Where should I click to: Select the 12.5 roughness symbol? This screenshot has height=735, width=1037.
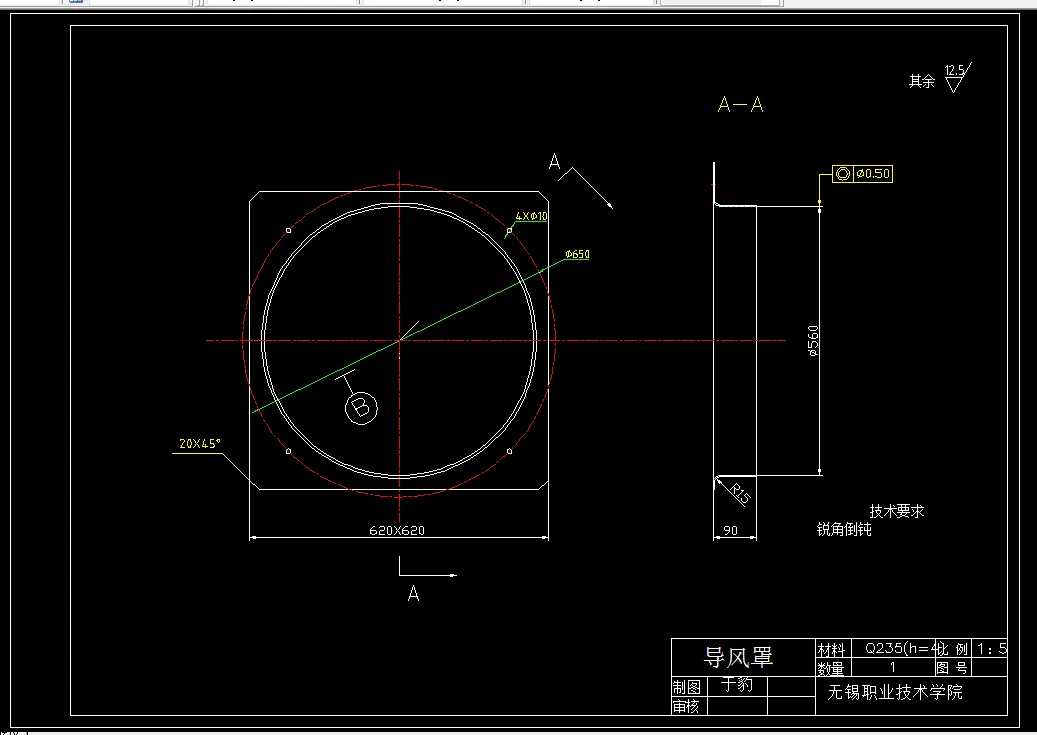pyautogui.click(x=957, y=77)
